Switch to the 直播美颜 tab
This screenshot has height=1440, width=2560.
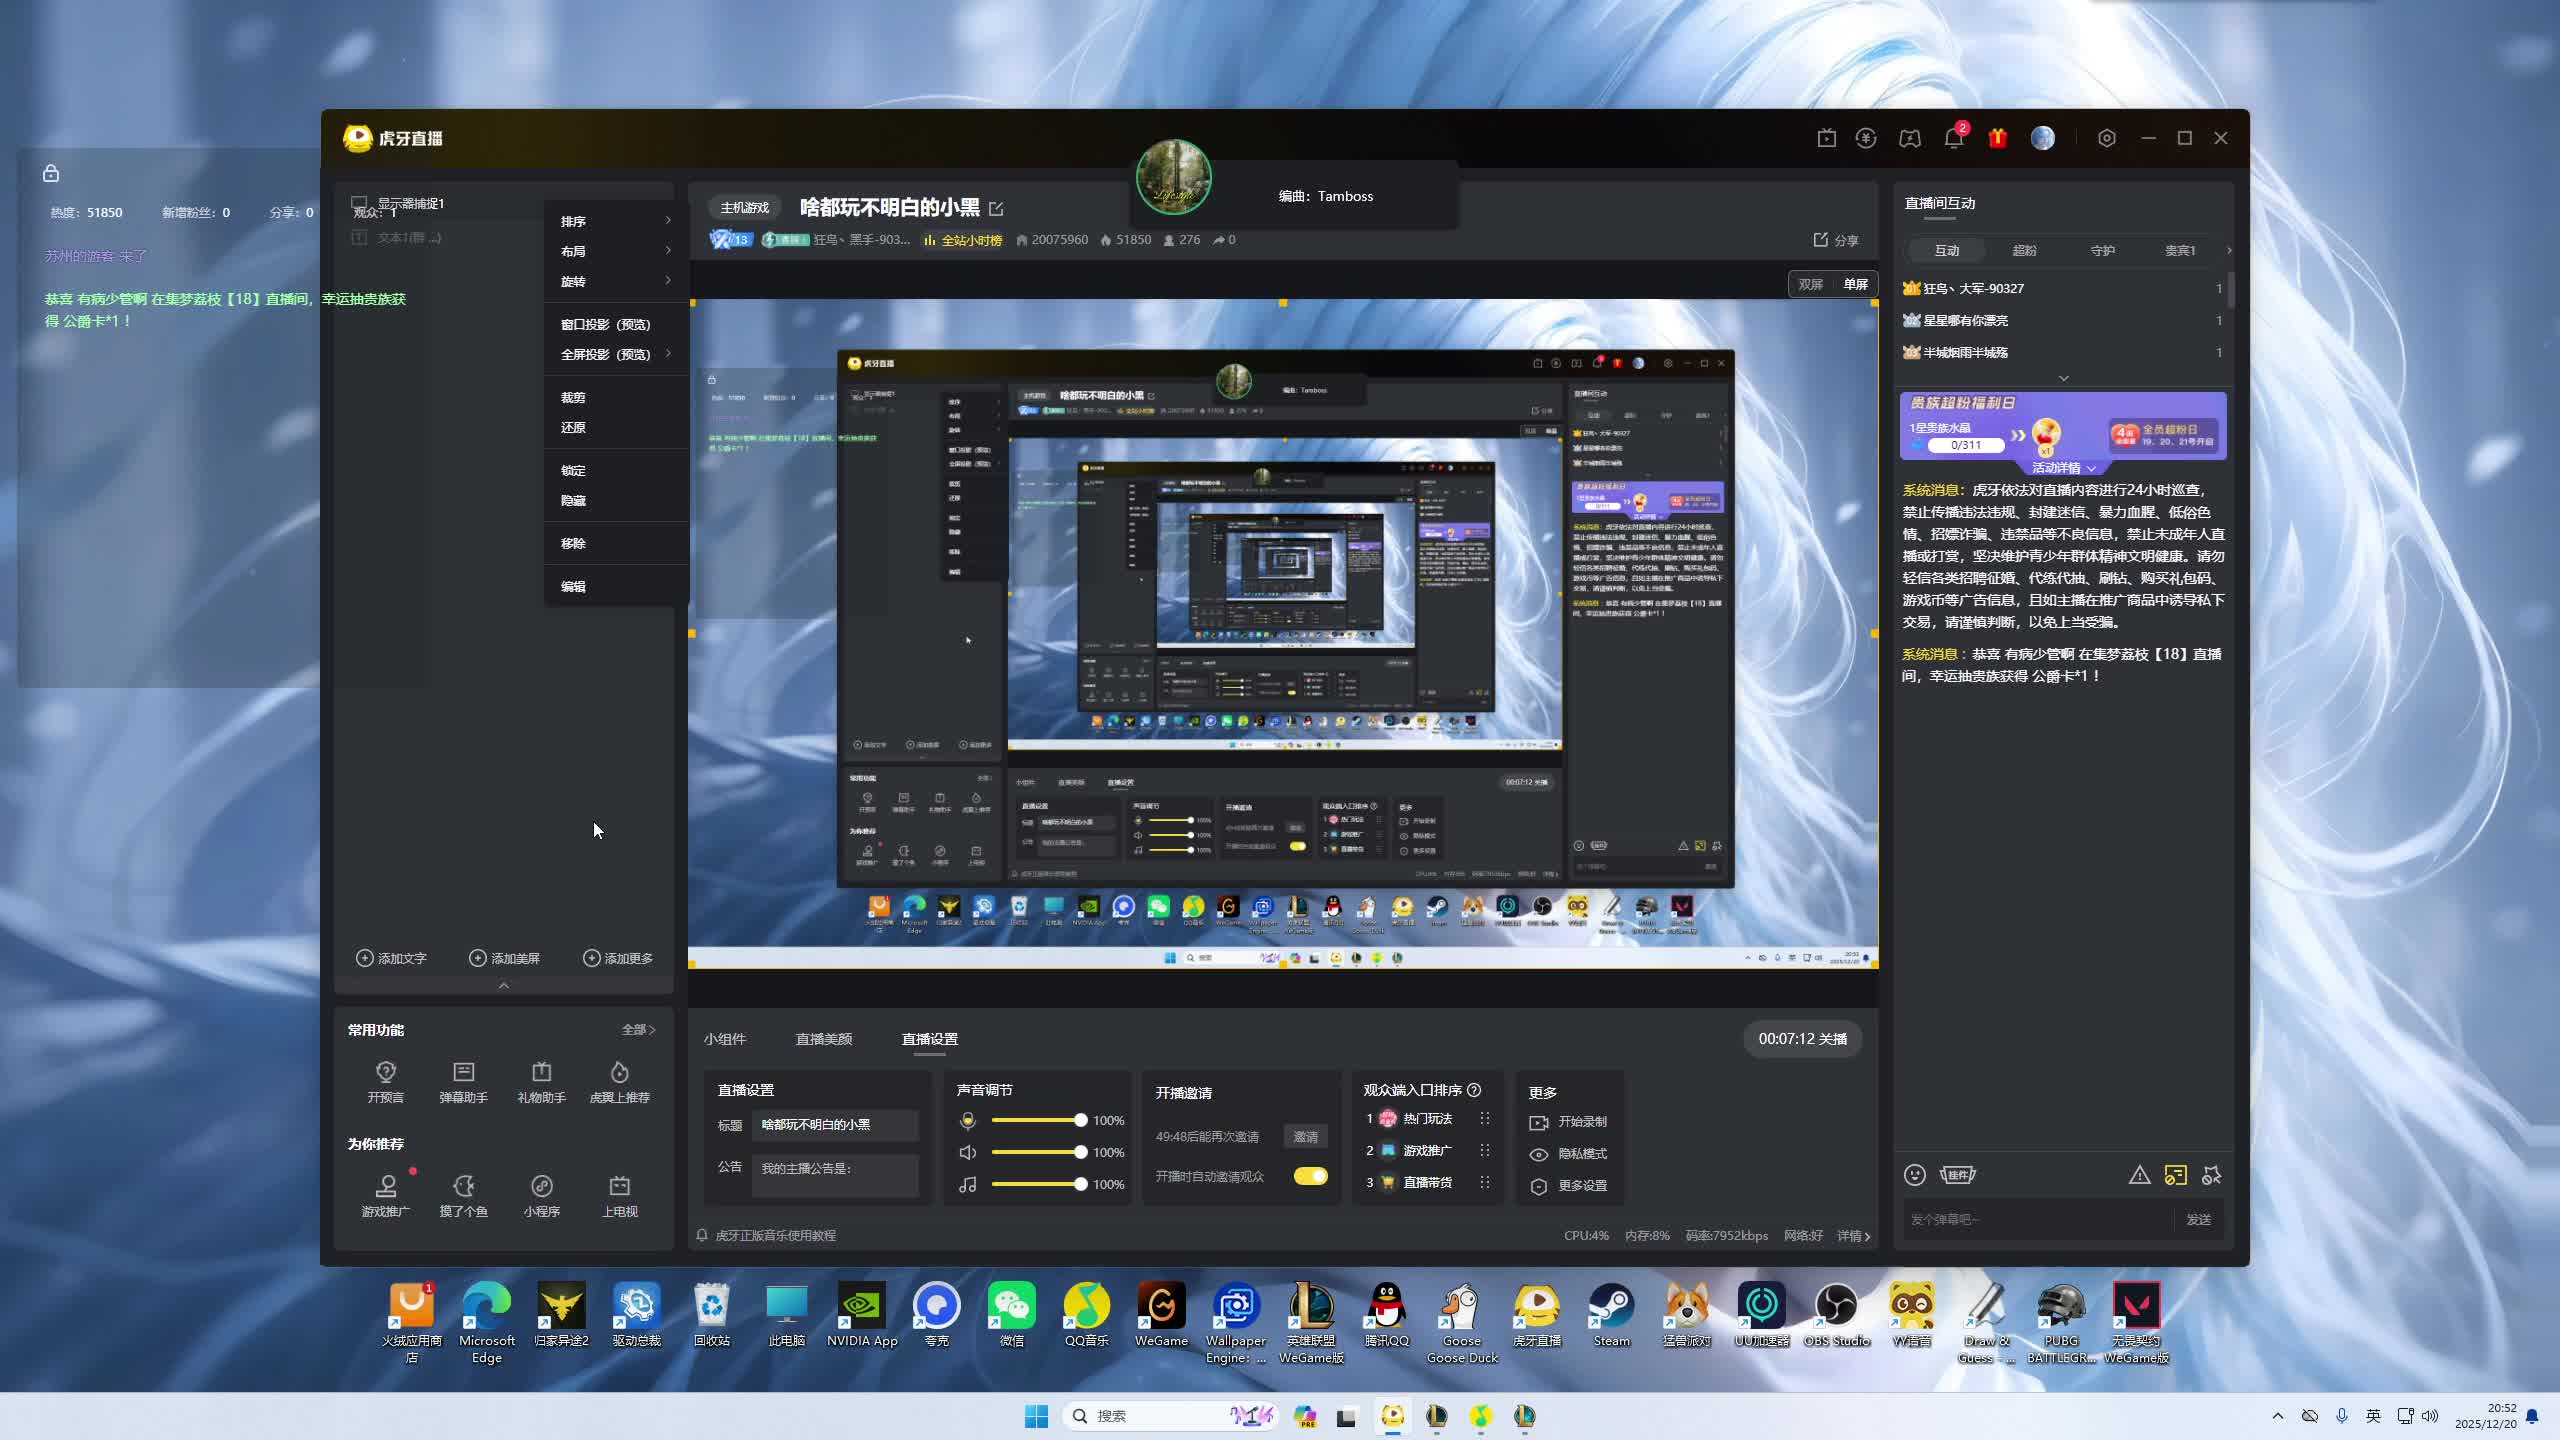[x=823, y=1039]
